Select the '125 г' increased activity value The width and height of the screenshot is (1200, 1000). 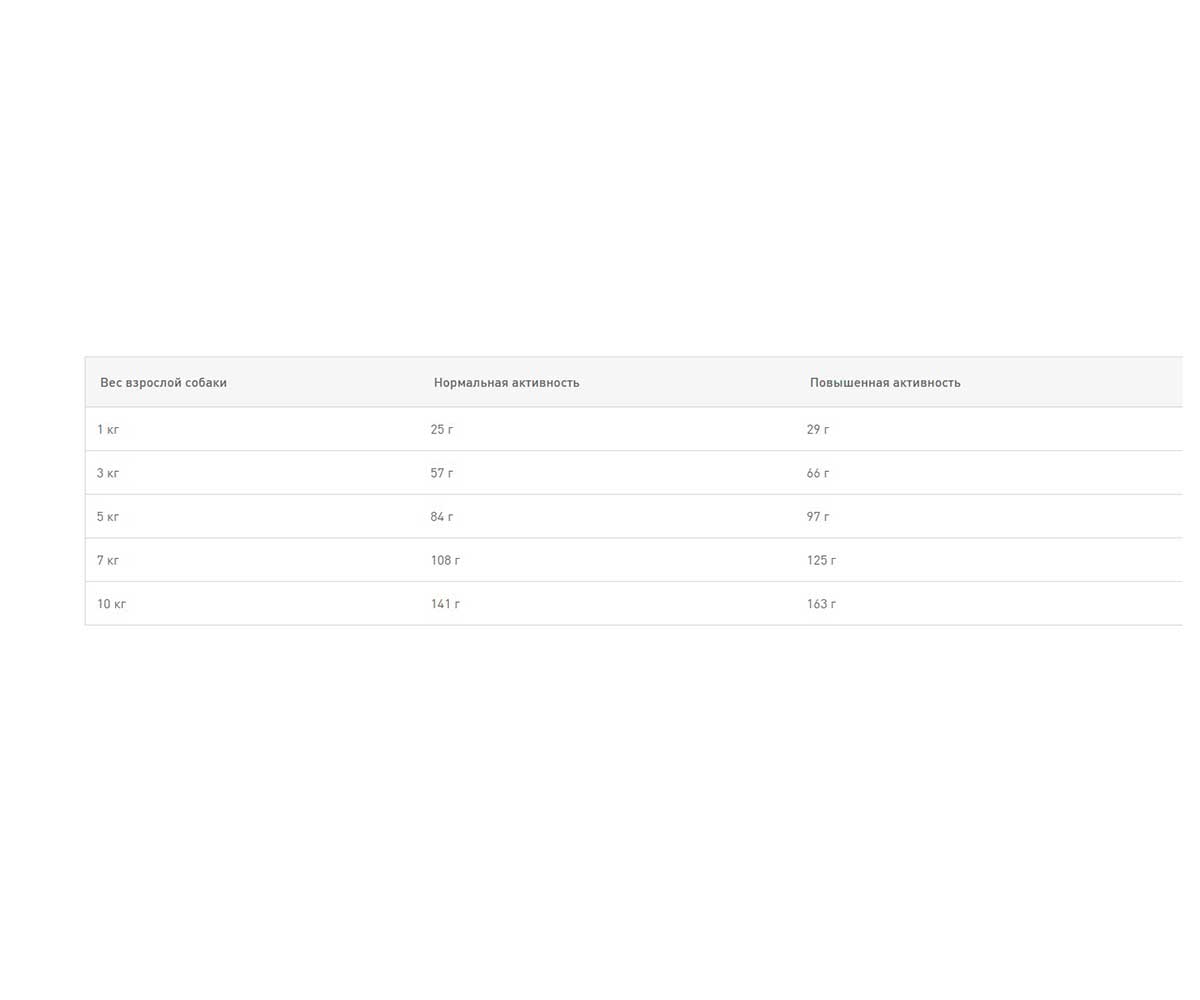click(821, 561)
